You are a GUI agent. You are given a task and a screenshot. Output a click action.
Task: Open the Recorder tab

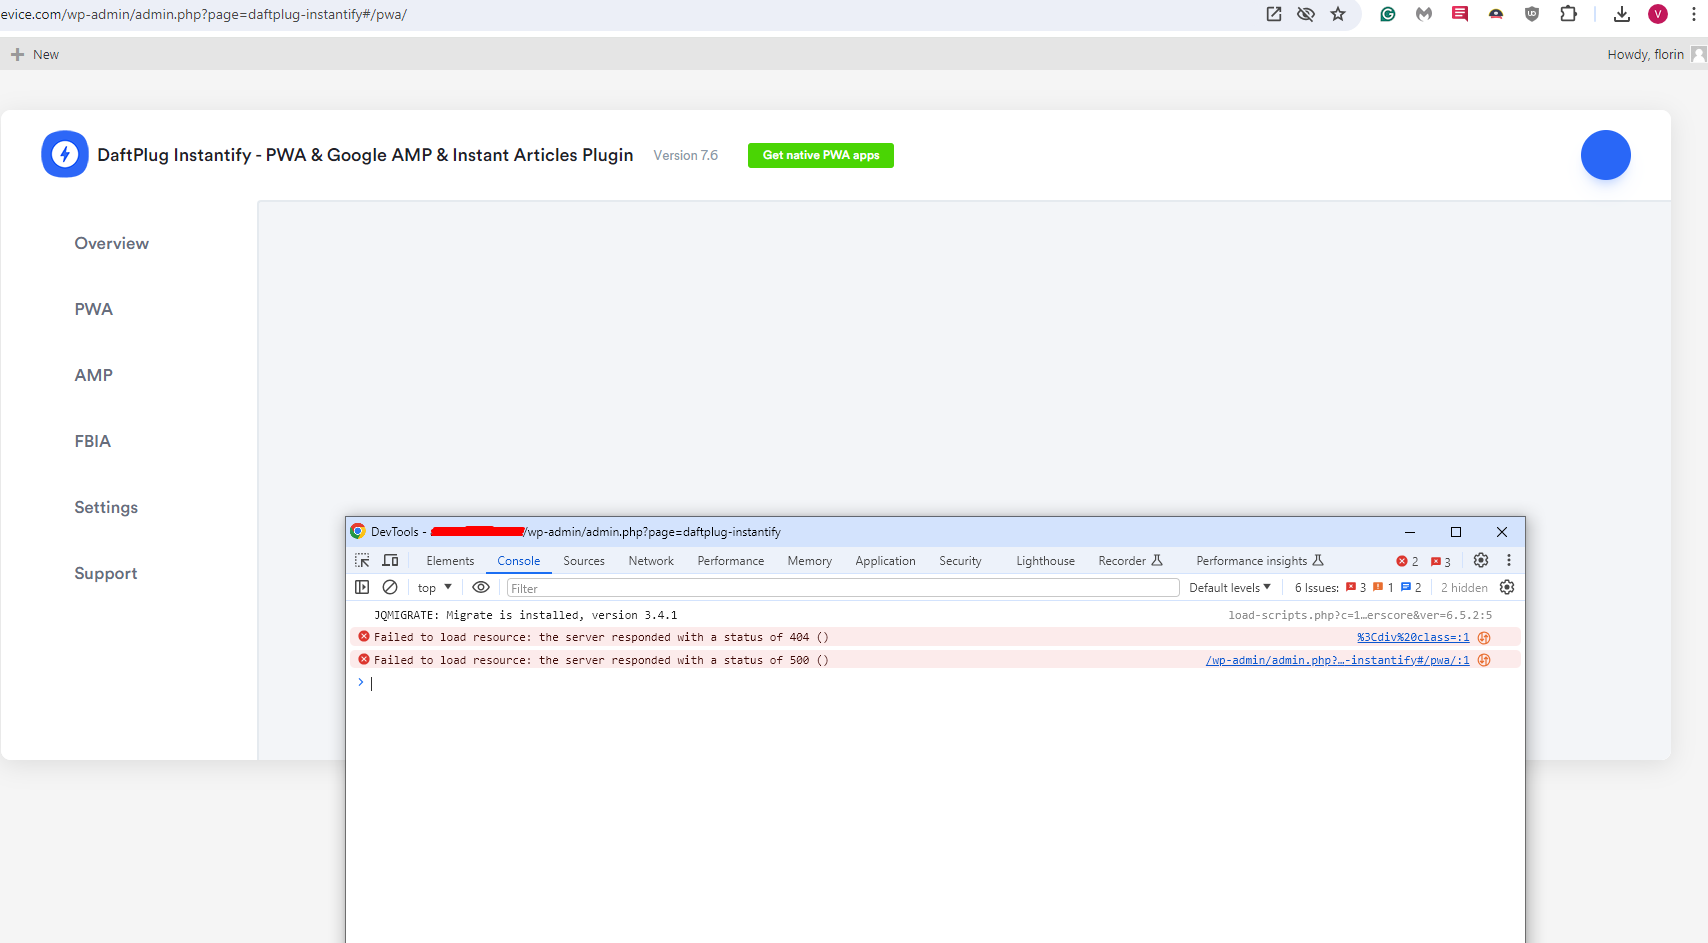[x=1130, y=561]
